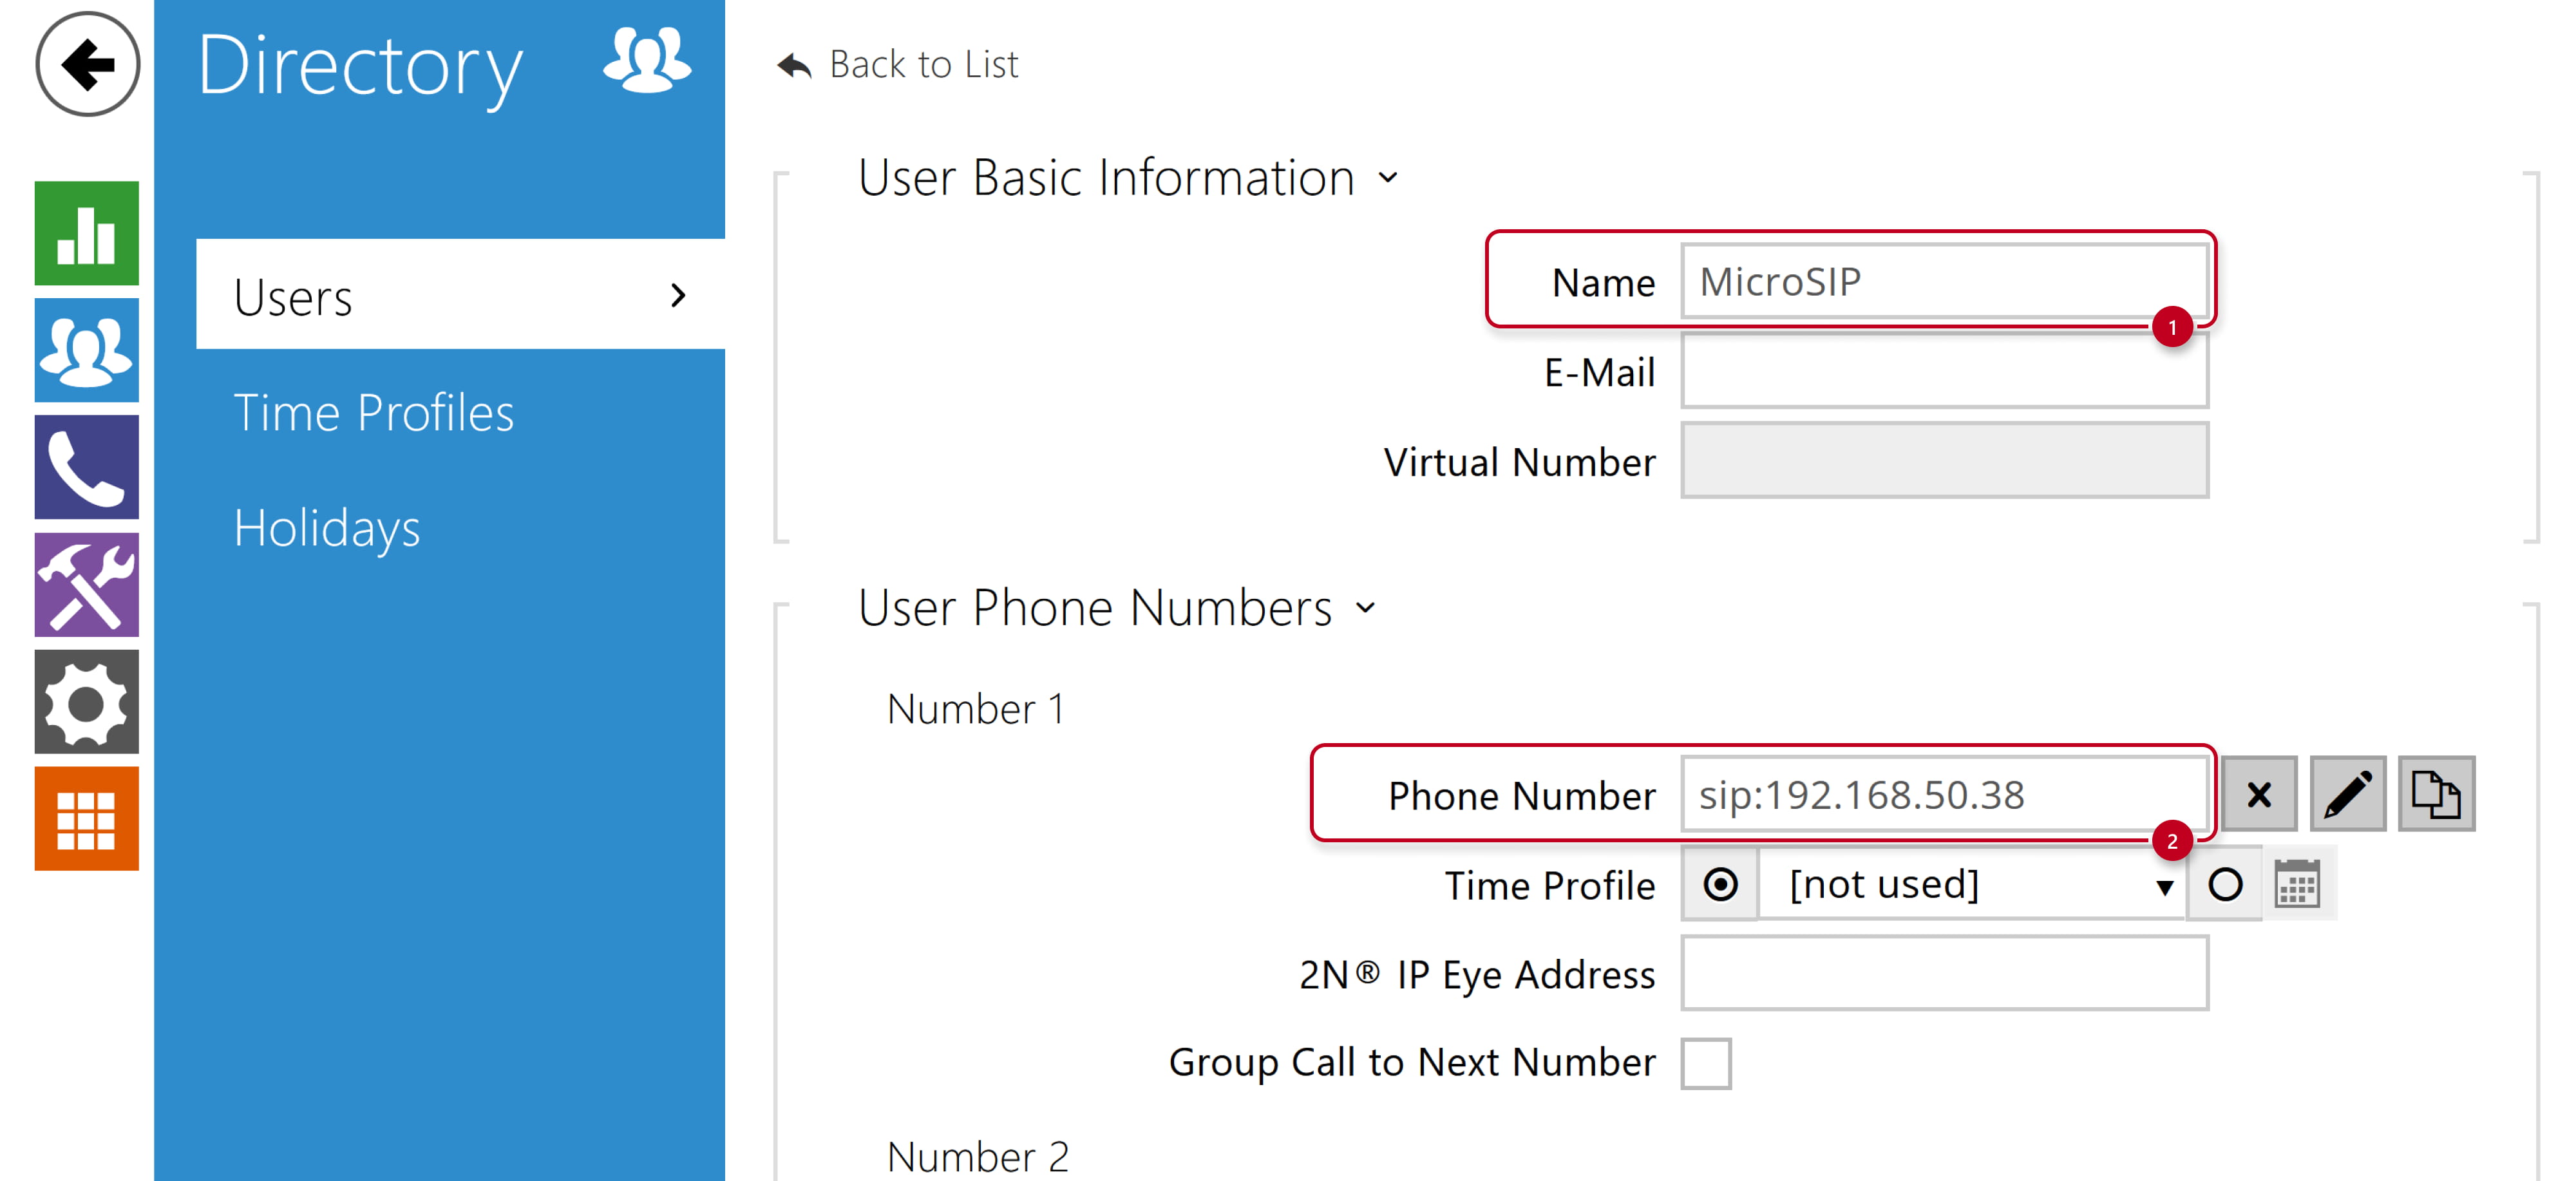This screenshot has width=2576, height=1181.
Task: Click the round back arrow button
Action: (x=88, y=65)
